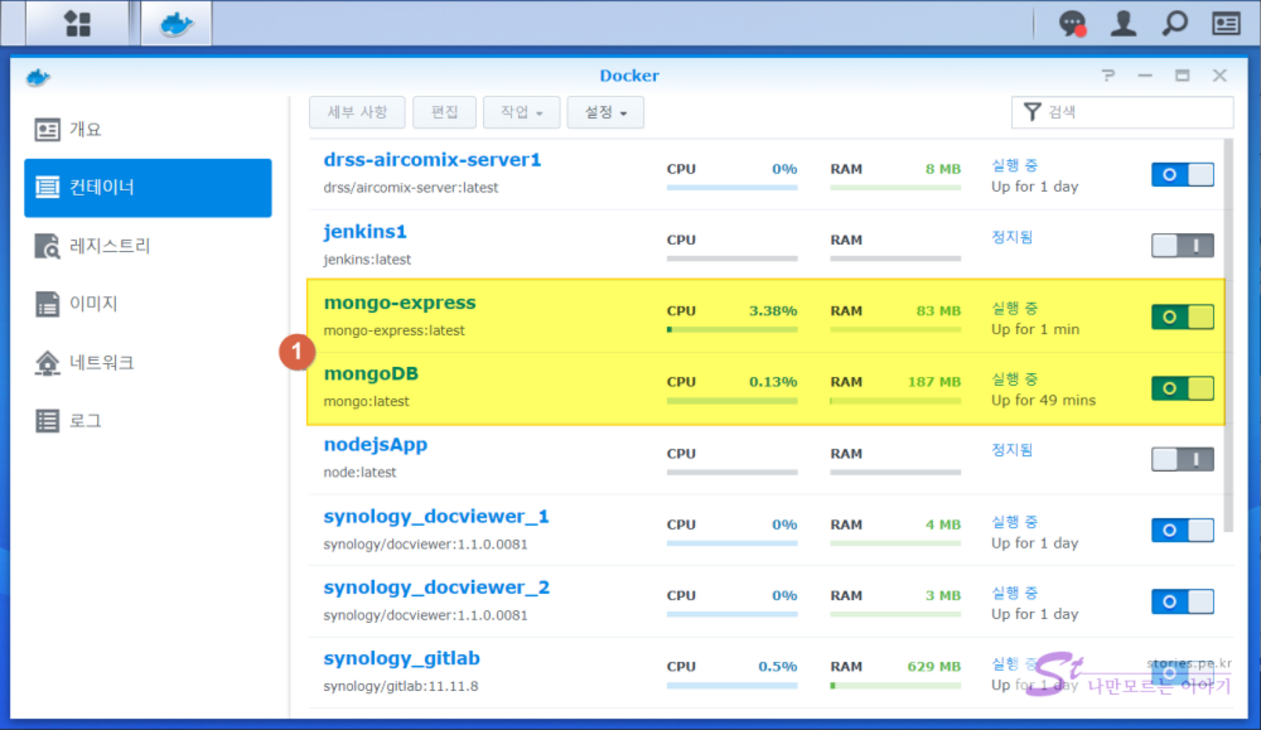Click the filter funnel icon in search

pyautogui.click(x=1032, y=112)
